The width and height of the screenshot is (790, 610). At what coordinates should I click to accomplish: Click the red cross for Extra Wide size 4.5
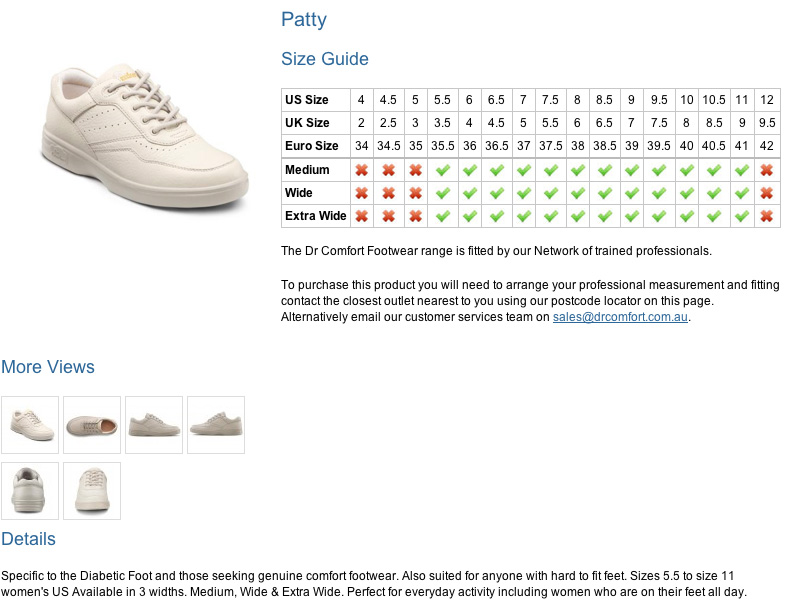[x=388, y=216]
